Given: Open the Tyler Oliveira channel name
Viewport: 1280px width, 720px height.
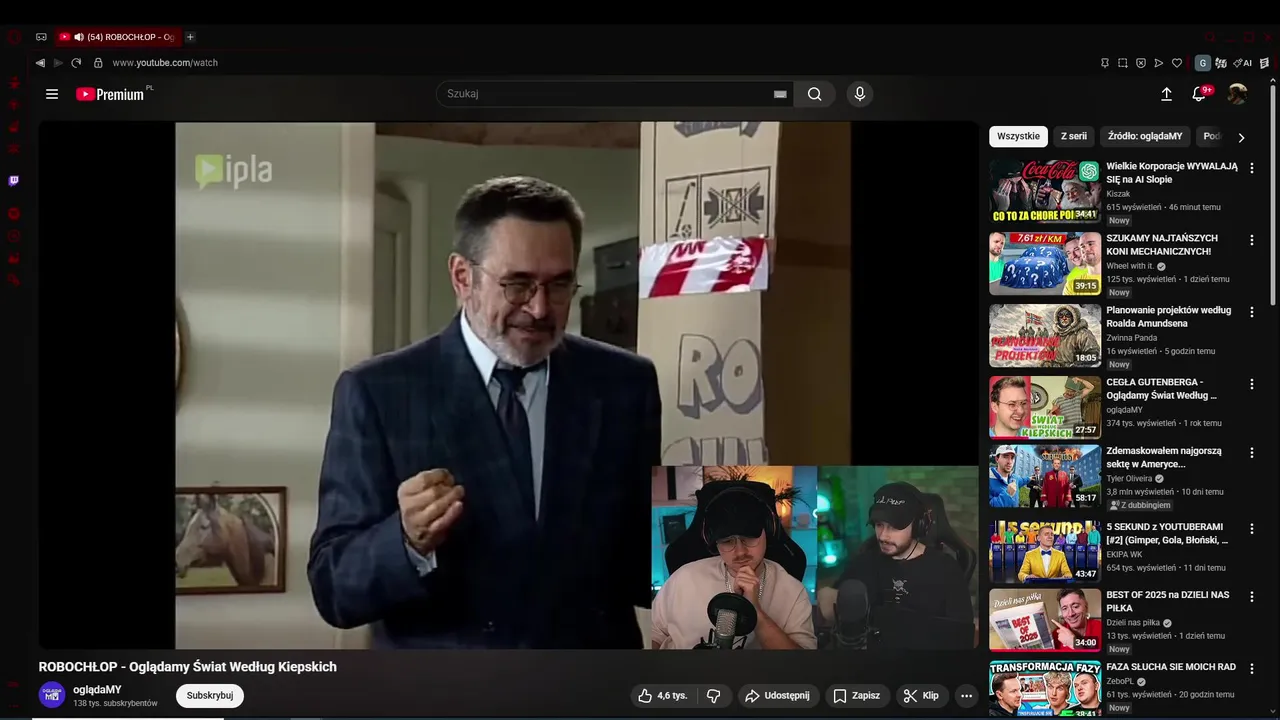Looking at the screenshot, I should tap(1131, 478).
